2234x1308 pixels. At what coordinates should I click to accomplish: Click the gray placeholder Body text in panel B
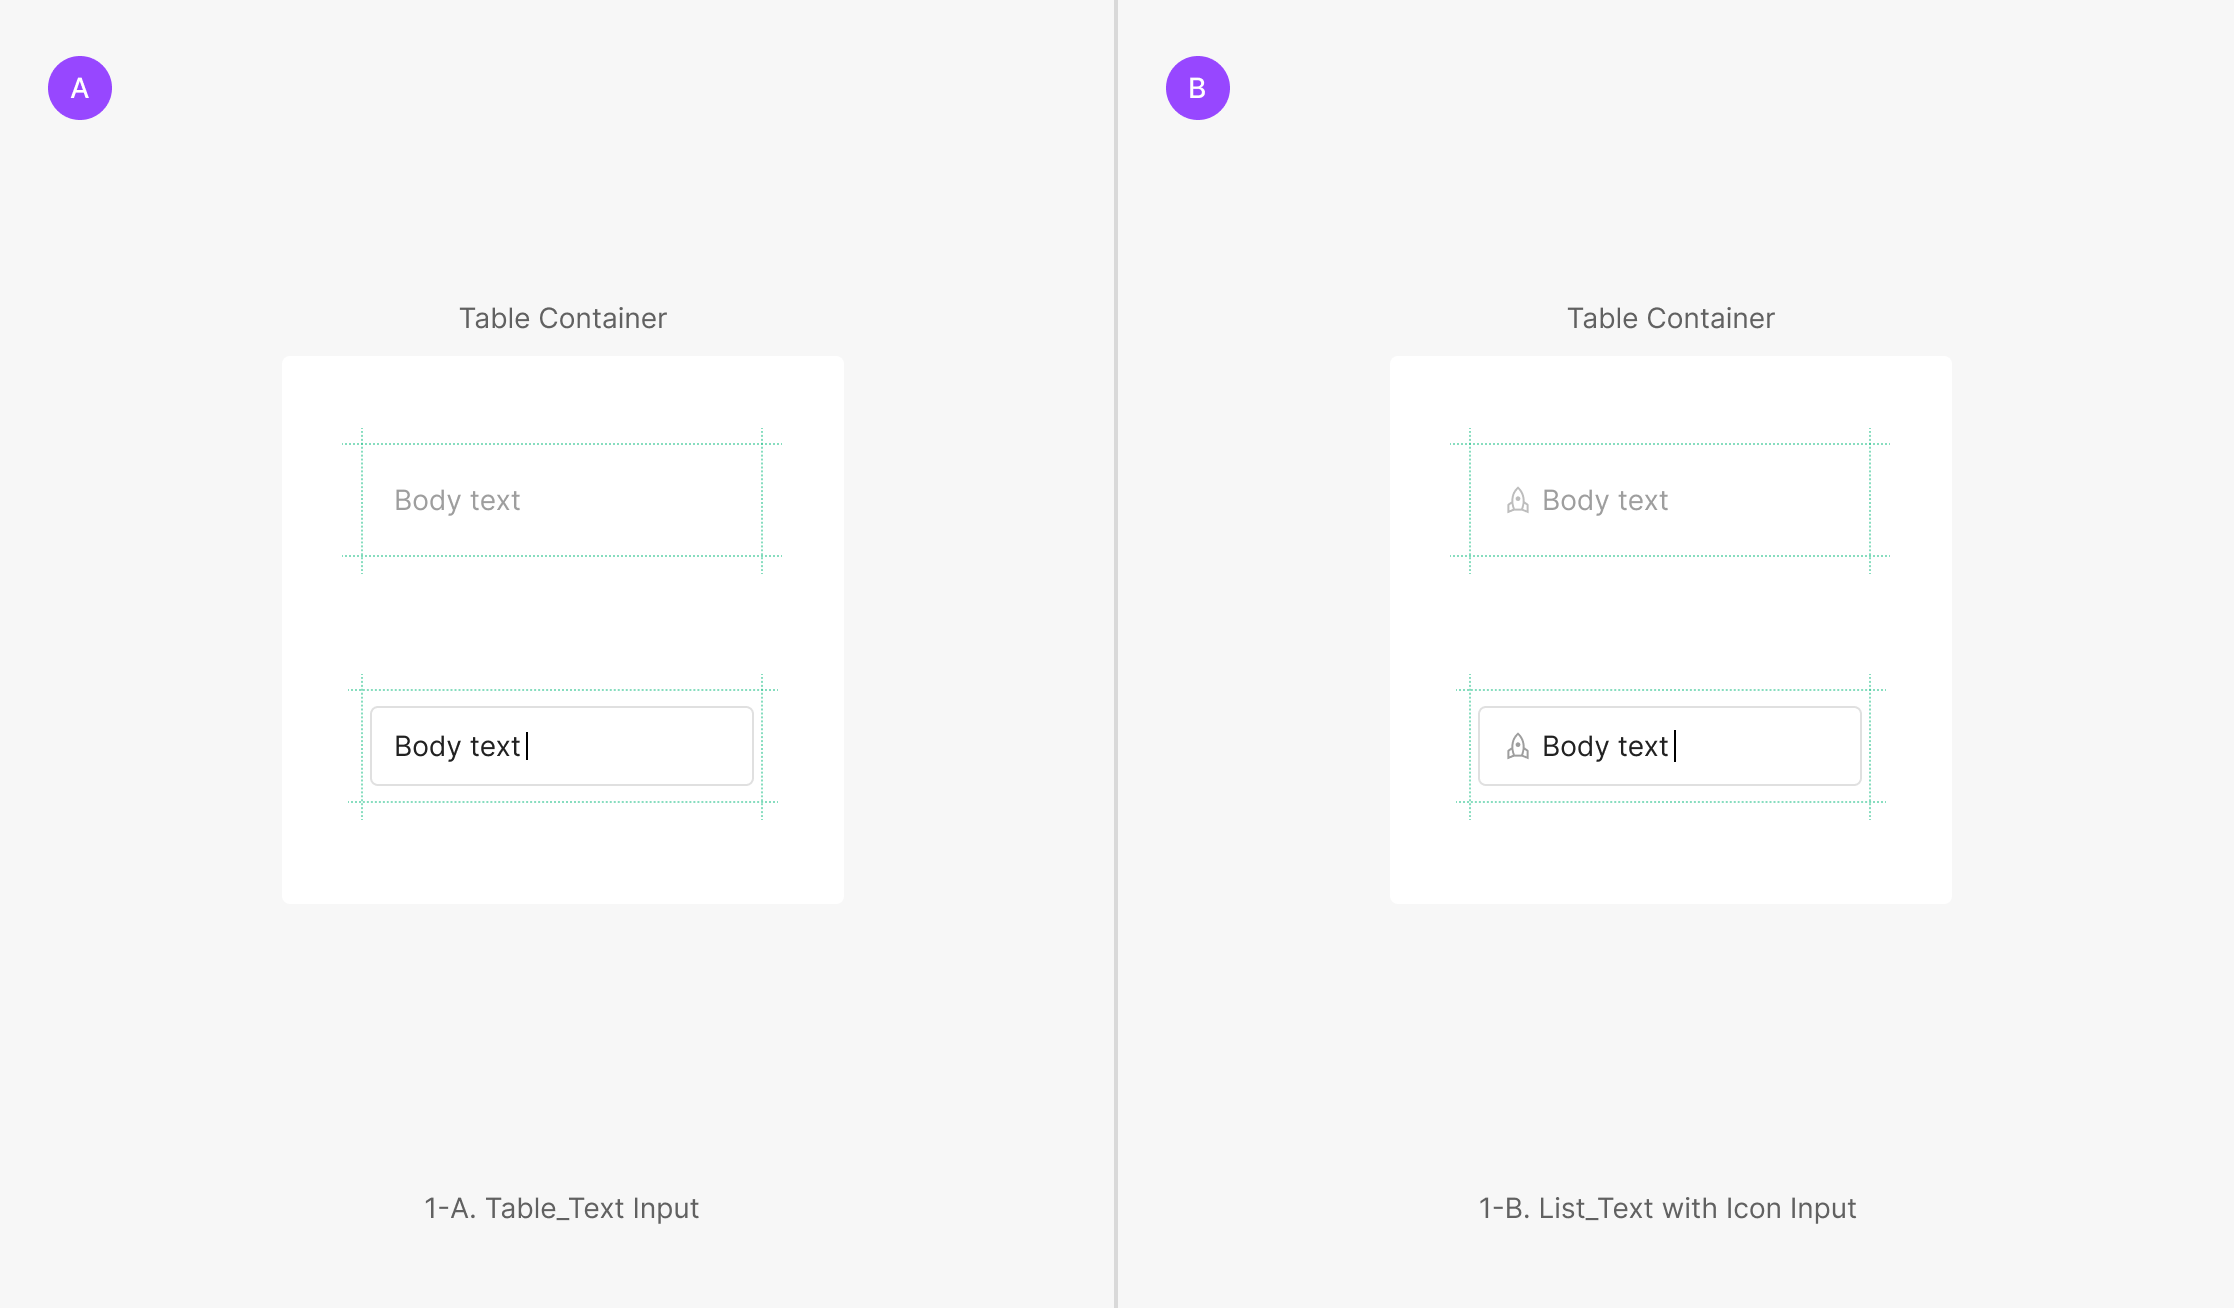click(1605, 500)
